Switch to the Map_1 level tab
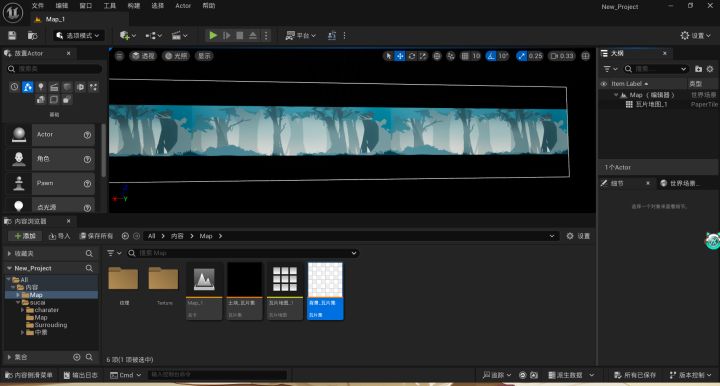 coord(55,19)
